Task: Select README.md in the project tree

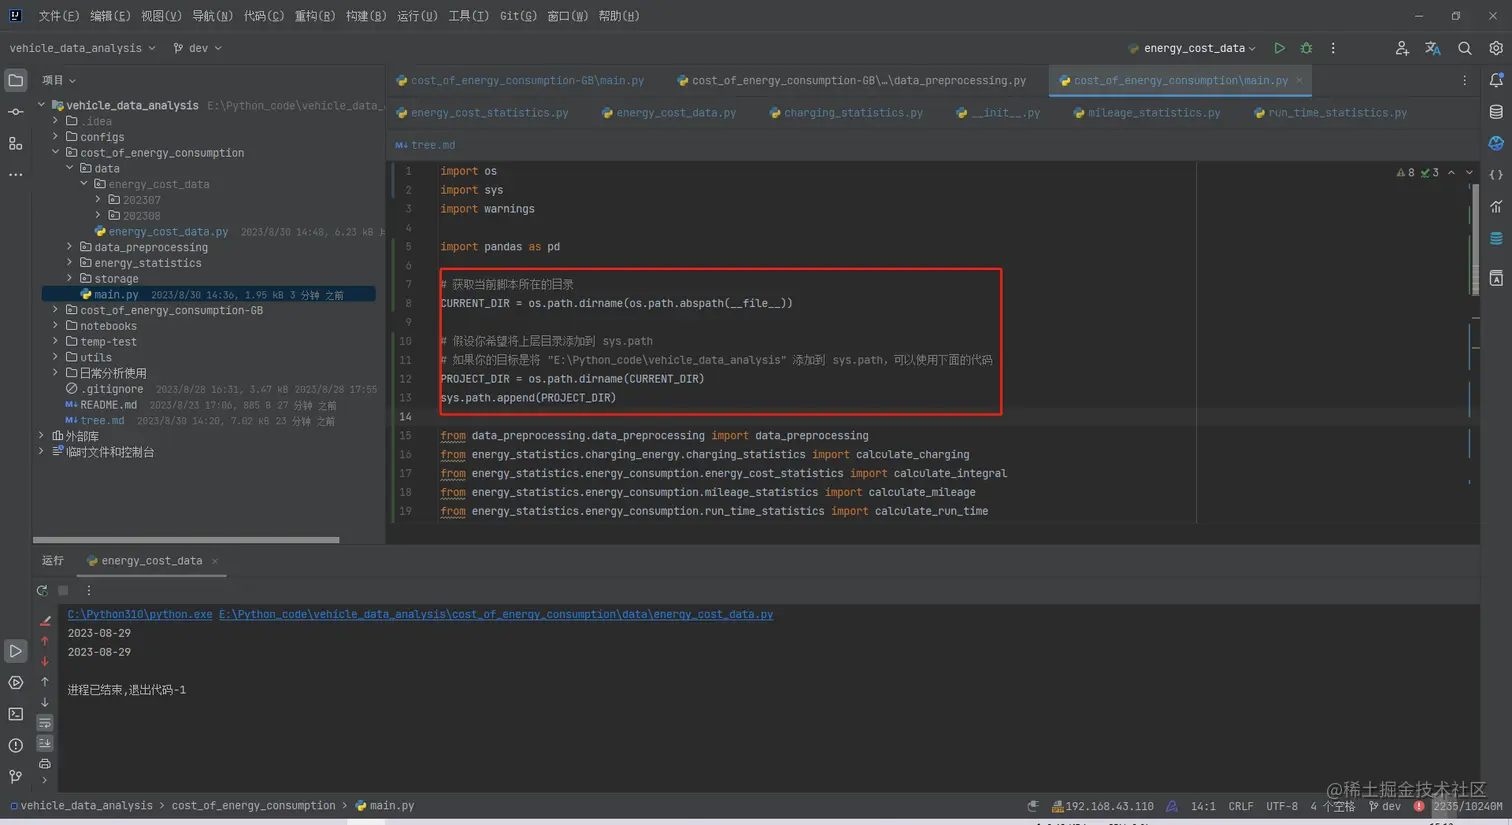Action: click(108, 405)
